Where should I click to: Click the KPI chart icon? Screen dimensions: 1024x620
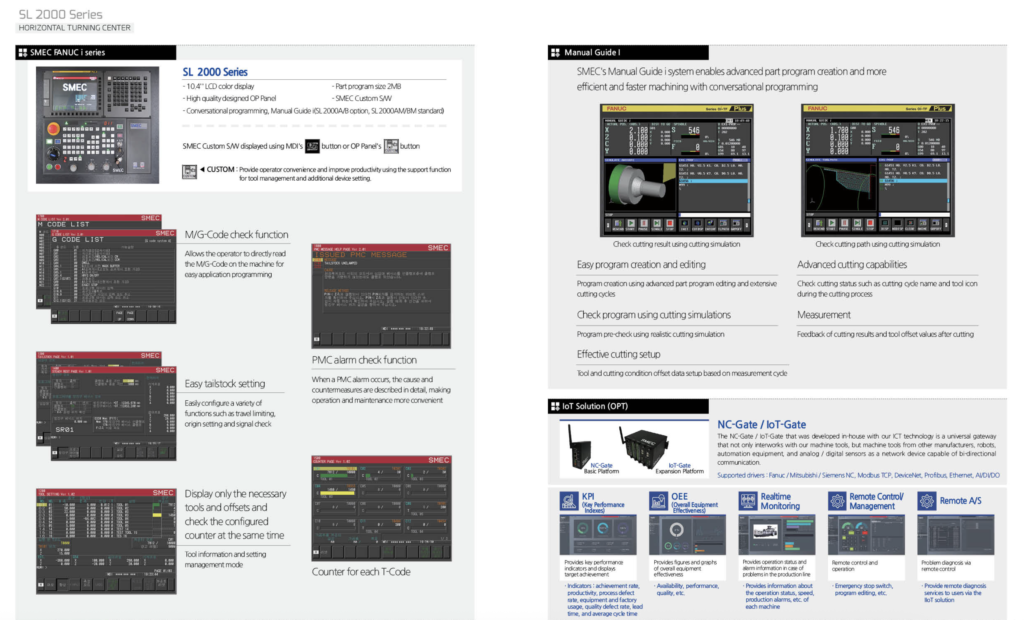point(569,501)
